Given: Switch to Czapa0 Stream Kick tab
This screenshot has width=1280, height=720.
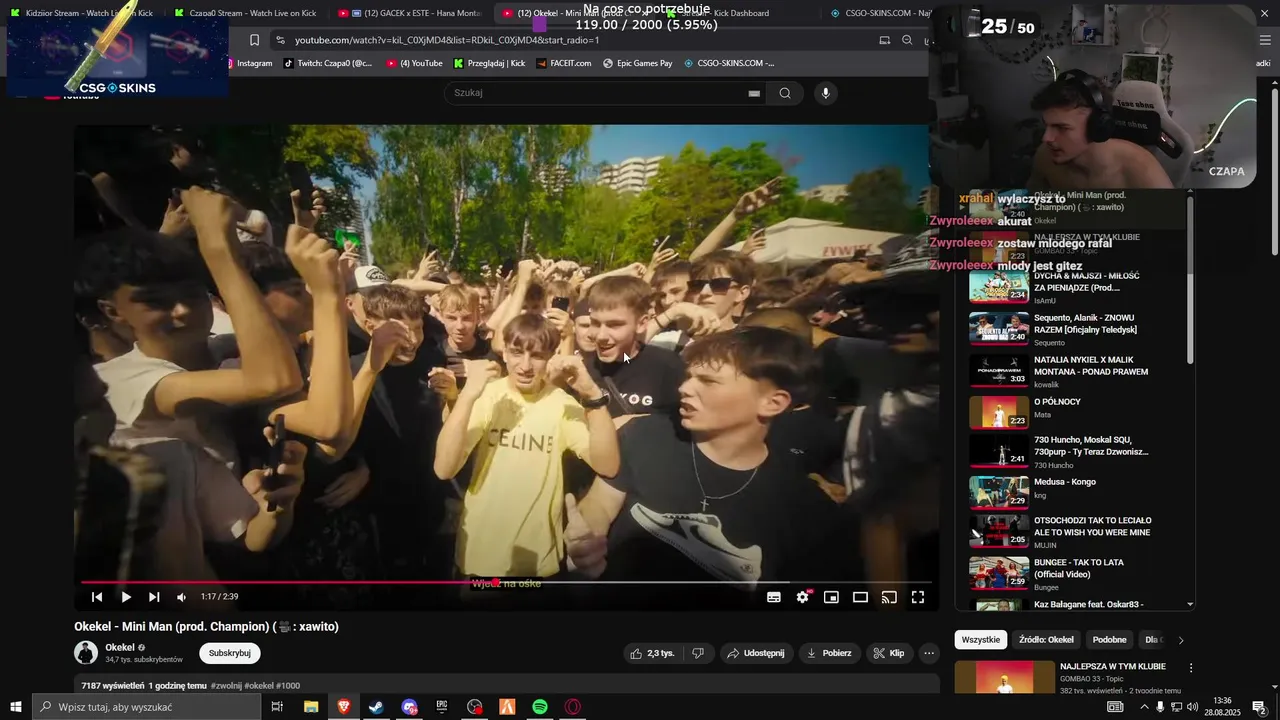Looking at the screenshot, I should (246, 13).
